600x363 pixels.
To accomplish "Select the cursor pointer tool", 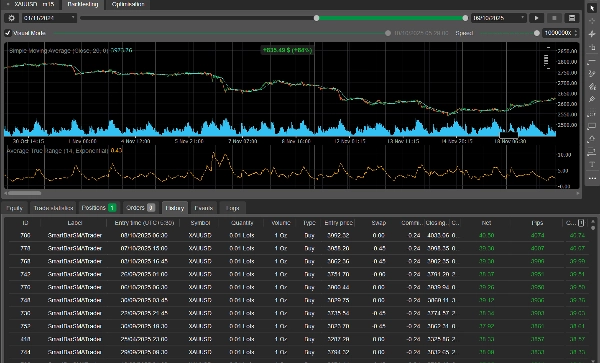I will point(592,8).
